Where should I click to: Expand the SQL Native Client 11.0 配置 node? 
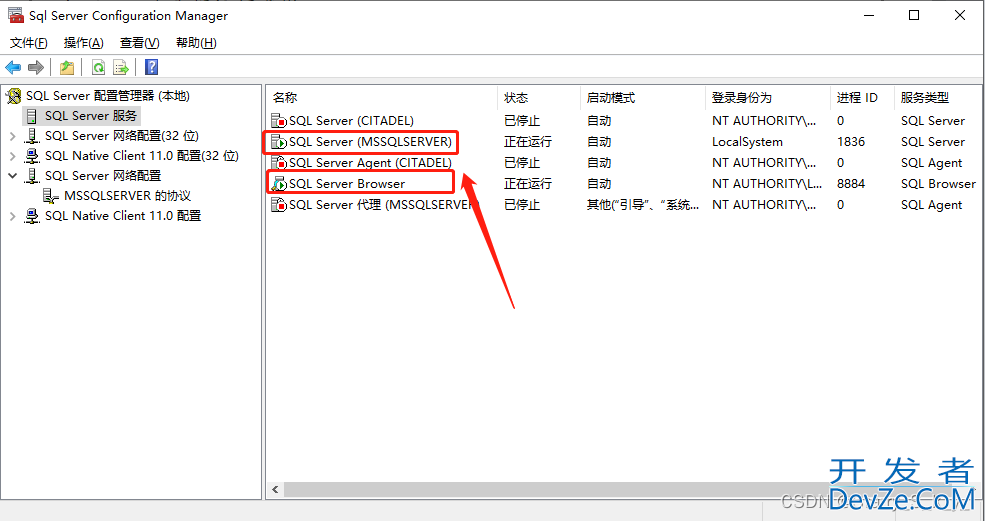12,216
